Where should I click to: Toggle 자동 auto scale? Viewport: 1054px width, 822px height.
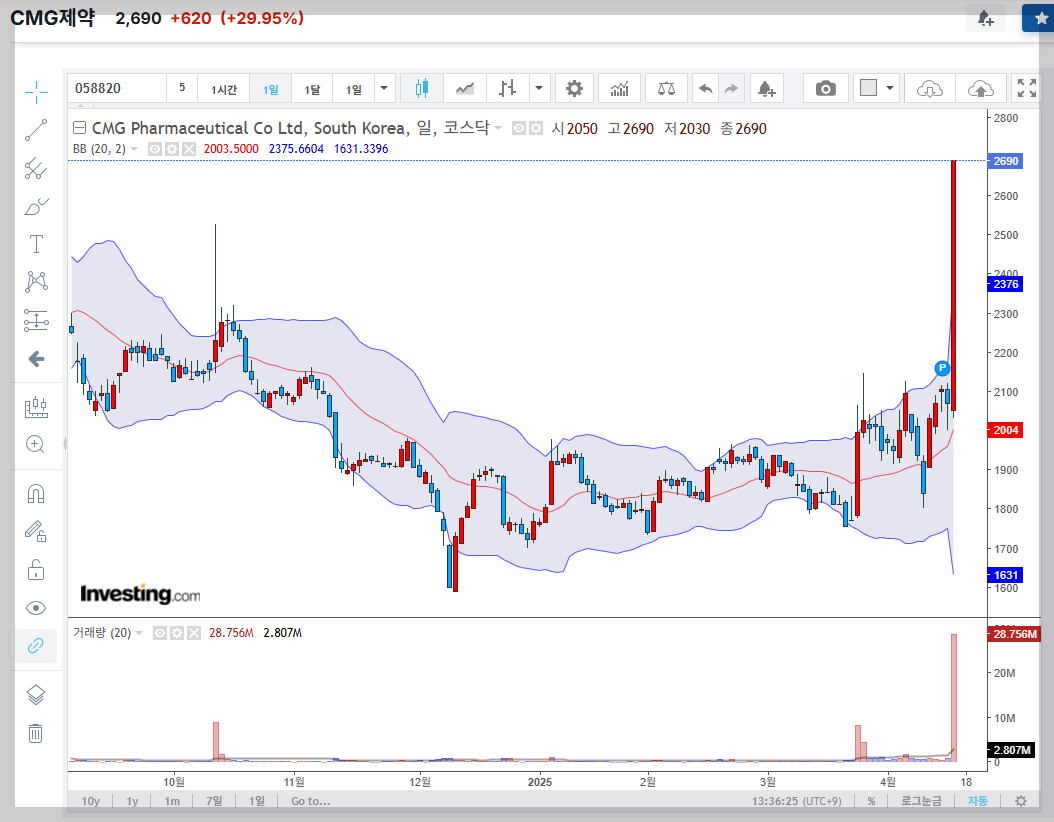(977, 800)
